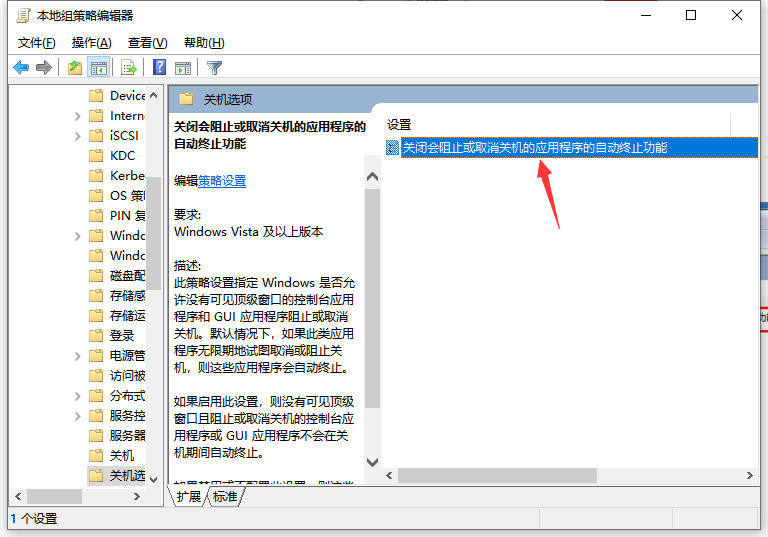The width and height of the screenshot is (768, 537).
Task: Expand the iSCSI tree node
Action: [78, 135]
